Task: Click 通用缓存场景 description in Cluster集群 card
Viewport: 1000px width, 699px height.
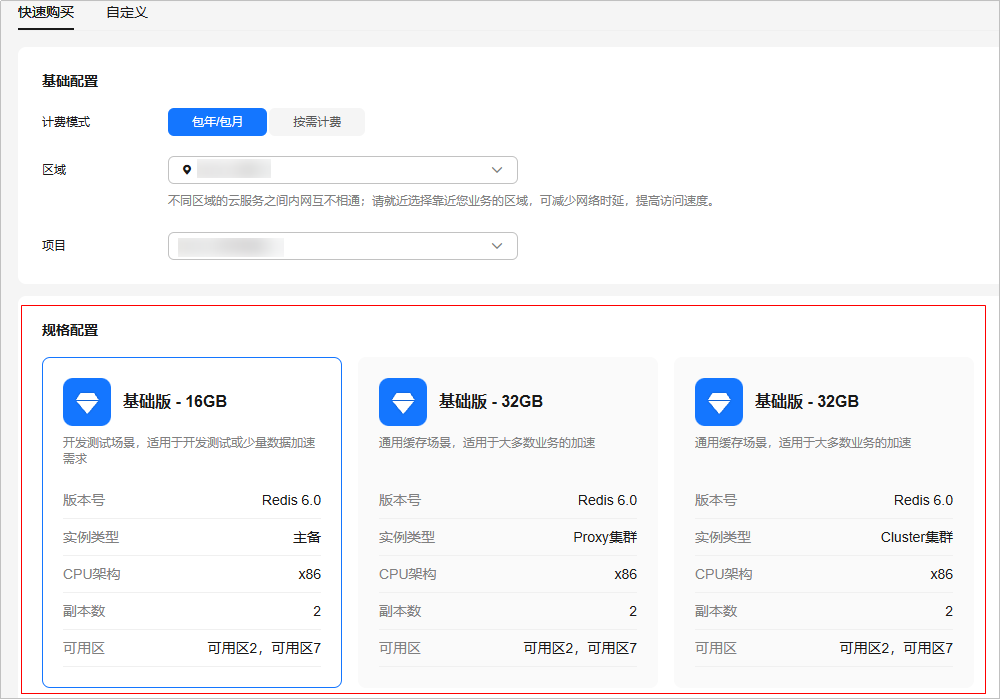Action: pyautogui.click(x=803, y=443)
